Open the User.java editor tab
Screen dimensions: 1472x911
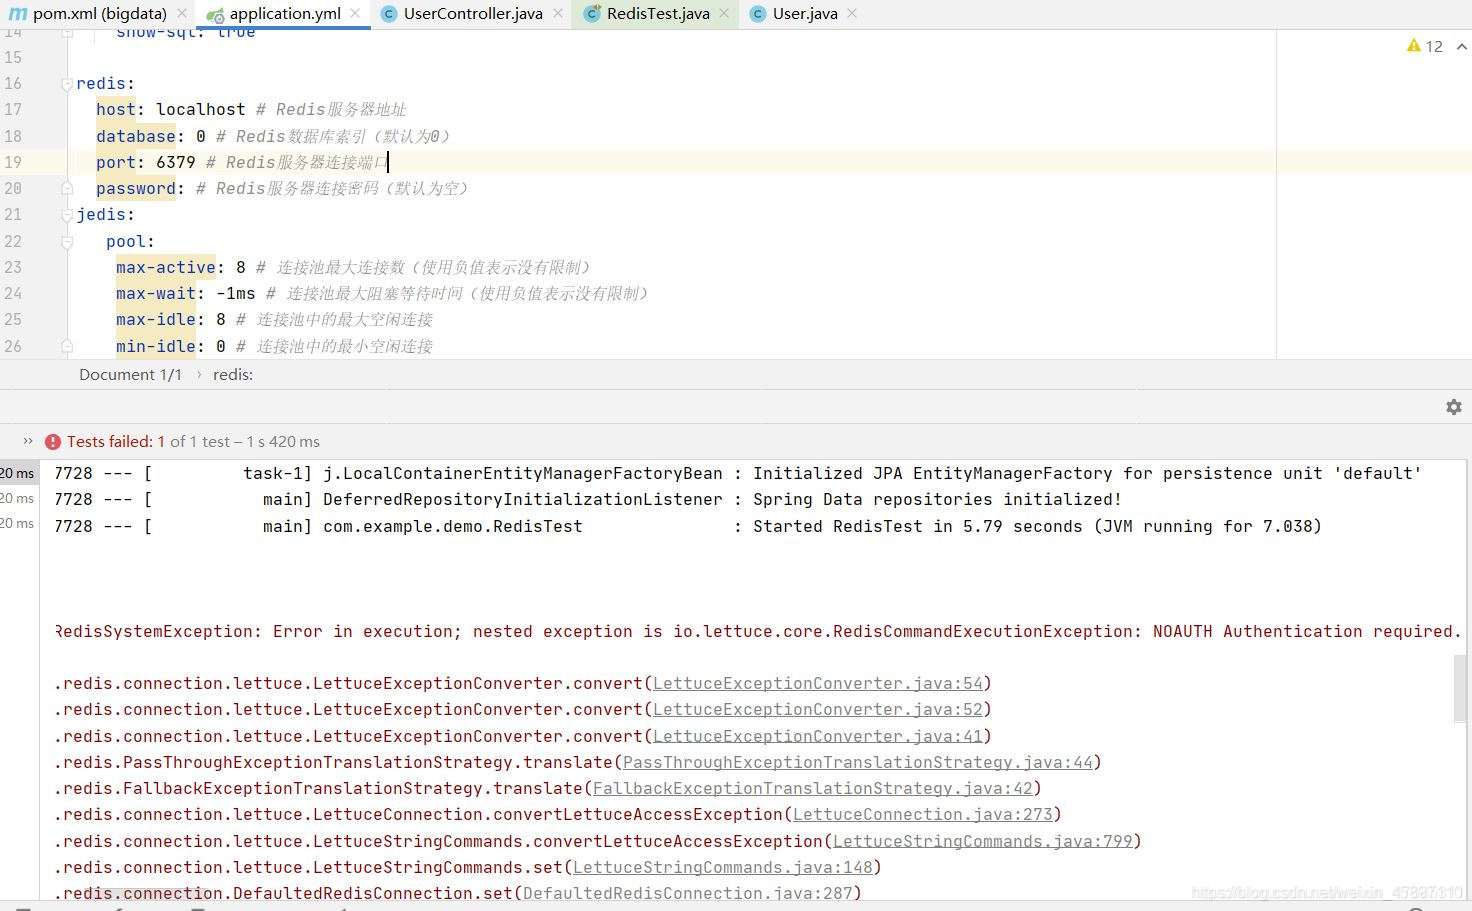pos(805,14)
